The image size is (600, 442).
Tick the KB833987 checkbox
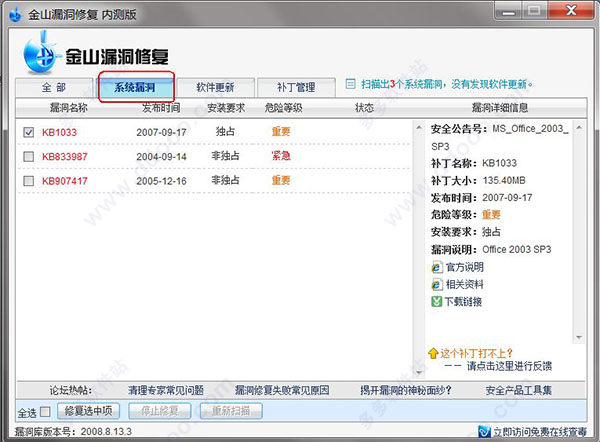coord(29,157)
